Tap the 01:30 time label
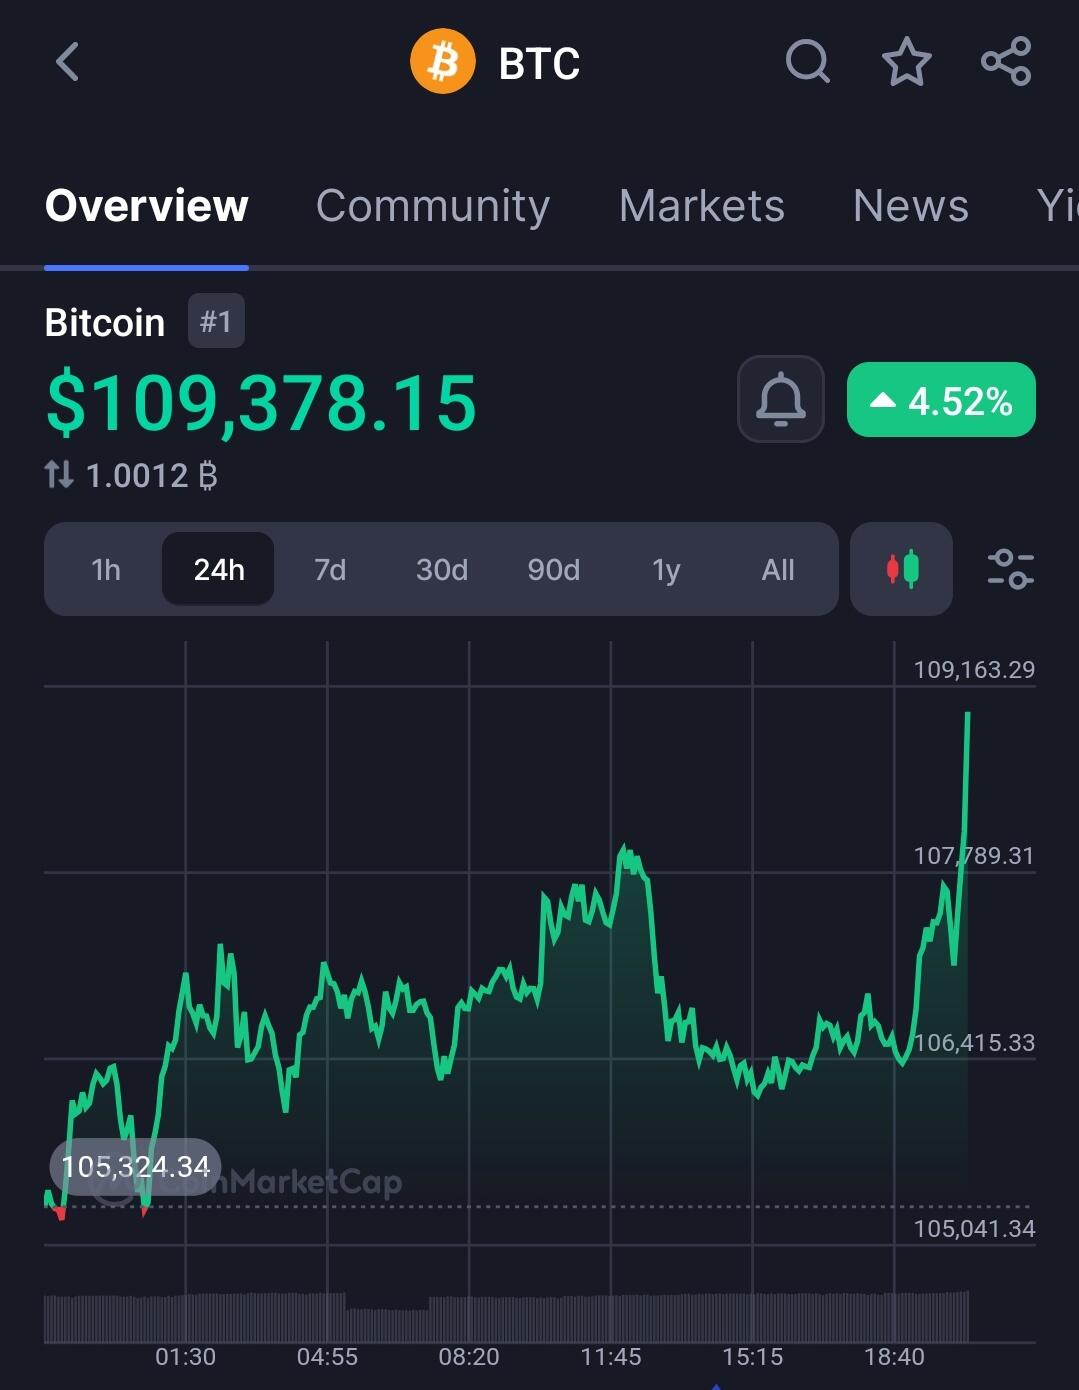The width and height of the screenshot is (1079, 1390). [x=185, y=1357]
